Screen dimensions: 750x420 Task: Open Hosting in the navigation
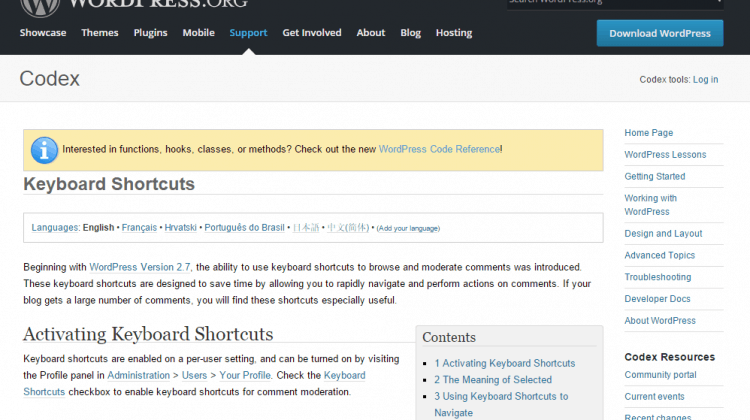click(454, 33)
